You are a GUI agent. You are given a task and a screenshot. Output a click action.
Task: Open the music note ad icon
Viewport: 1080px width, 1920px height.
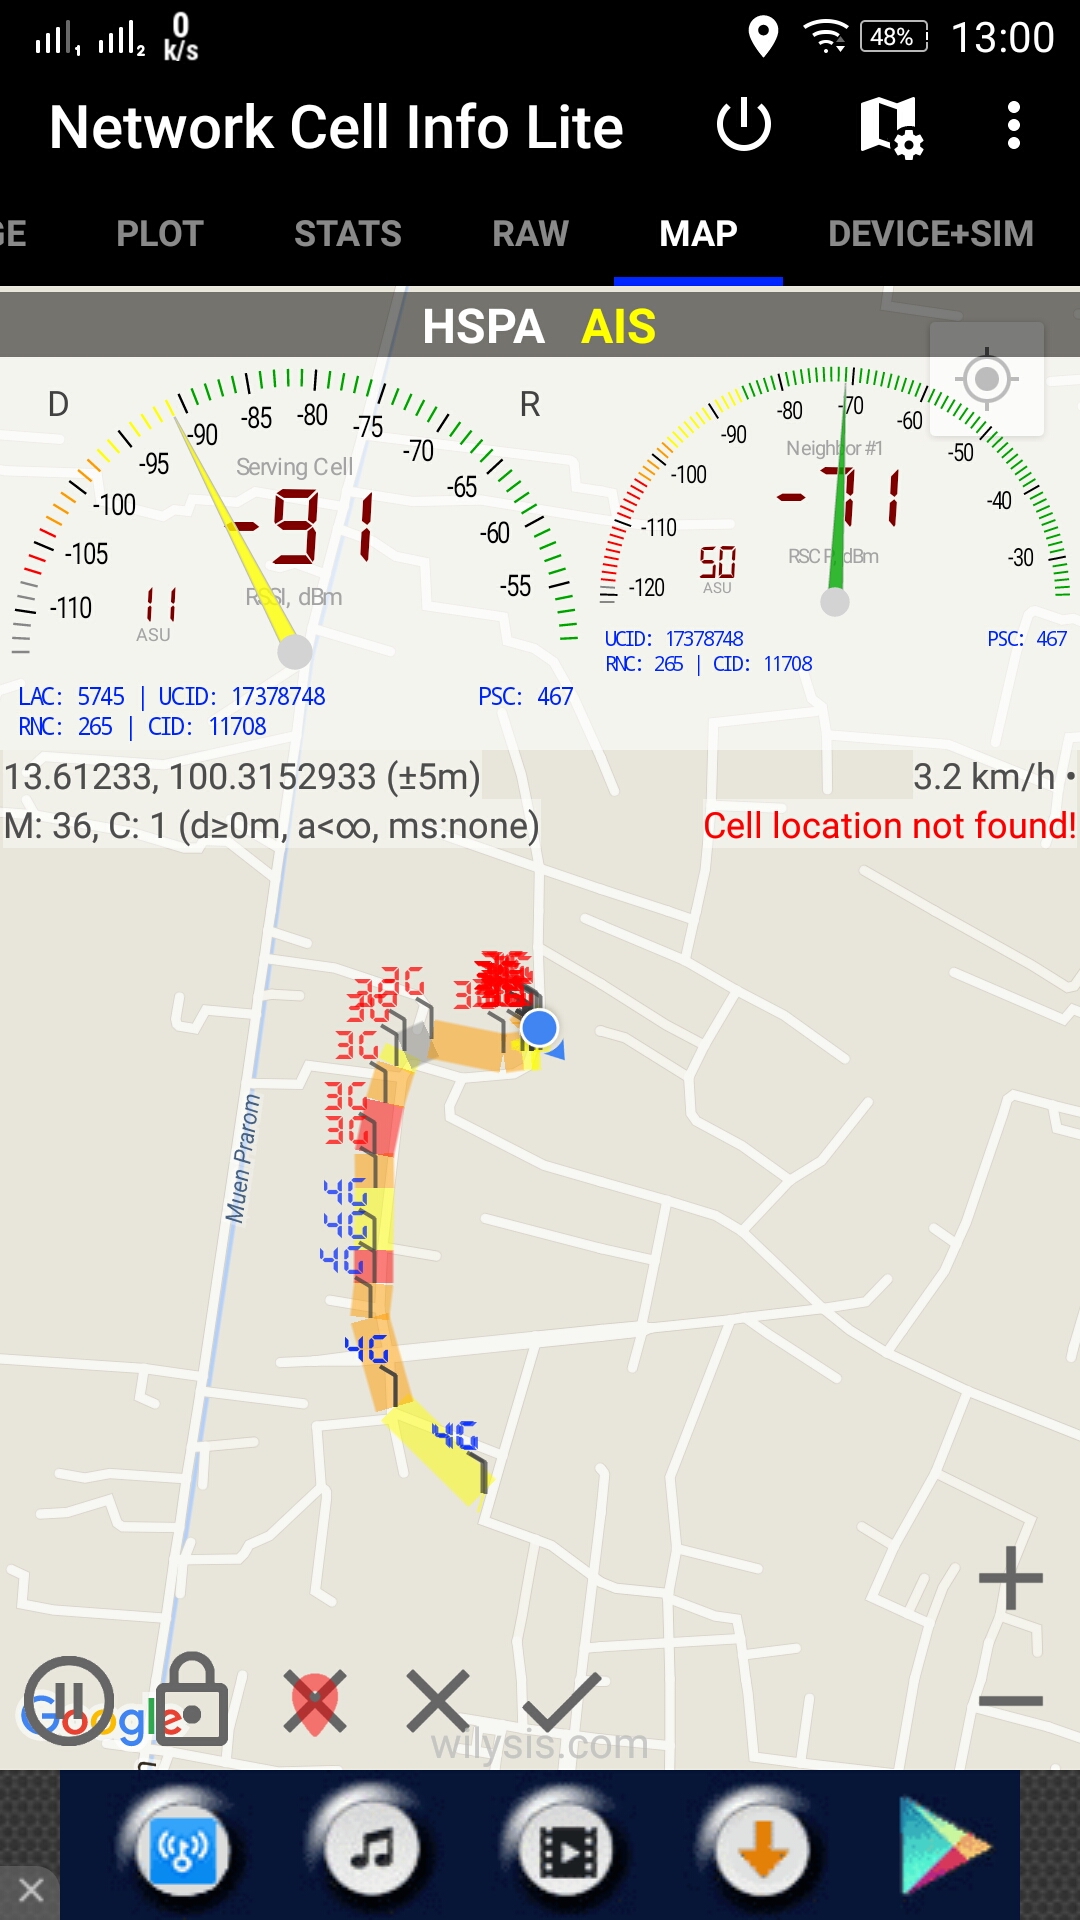[372, 1850]
